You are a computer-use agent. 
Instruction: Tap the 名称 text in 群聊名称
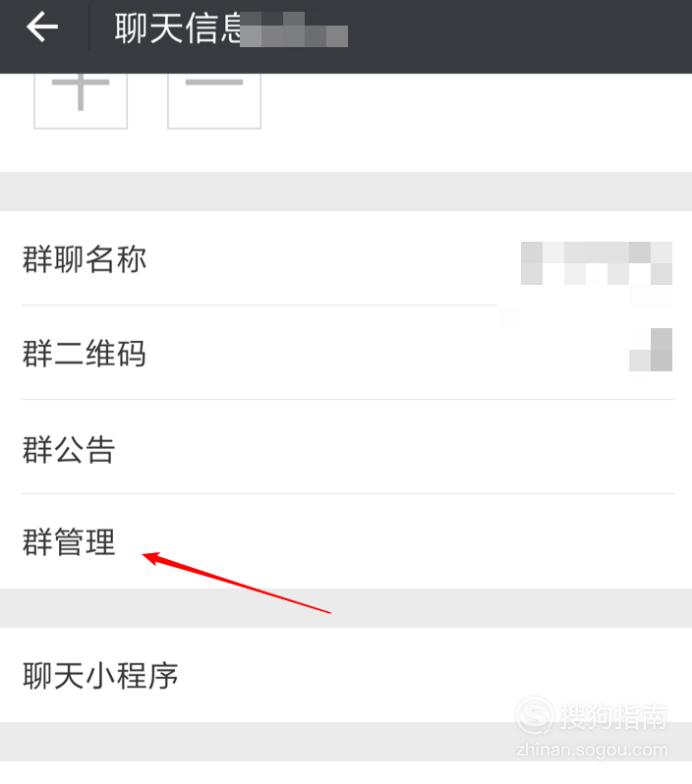pos(116,259)
